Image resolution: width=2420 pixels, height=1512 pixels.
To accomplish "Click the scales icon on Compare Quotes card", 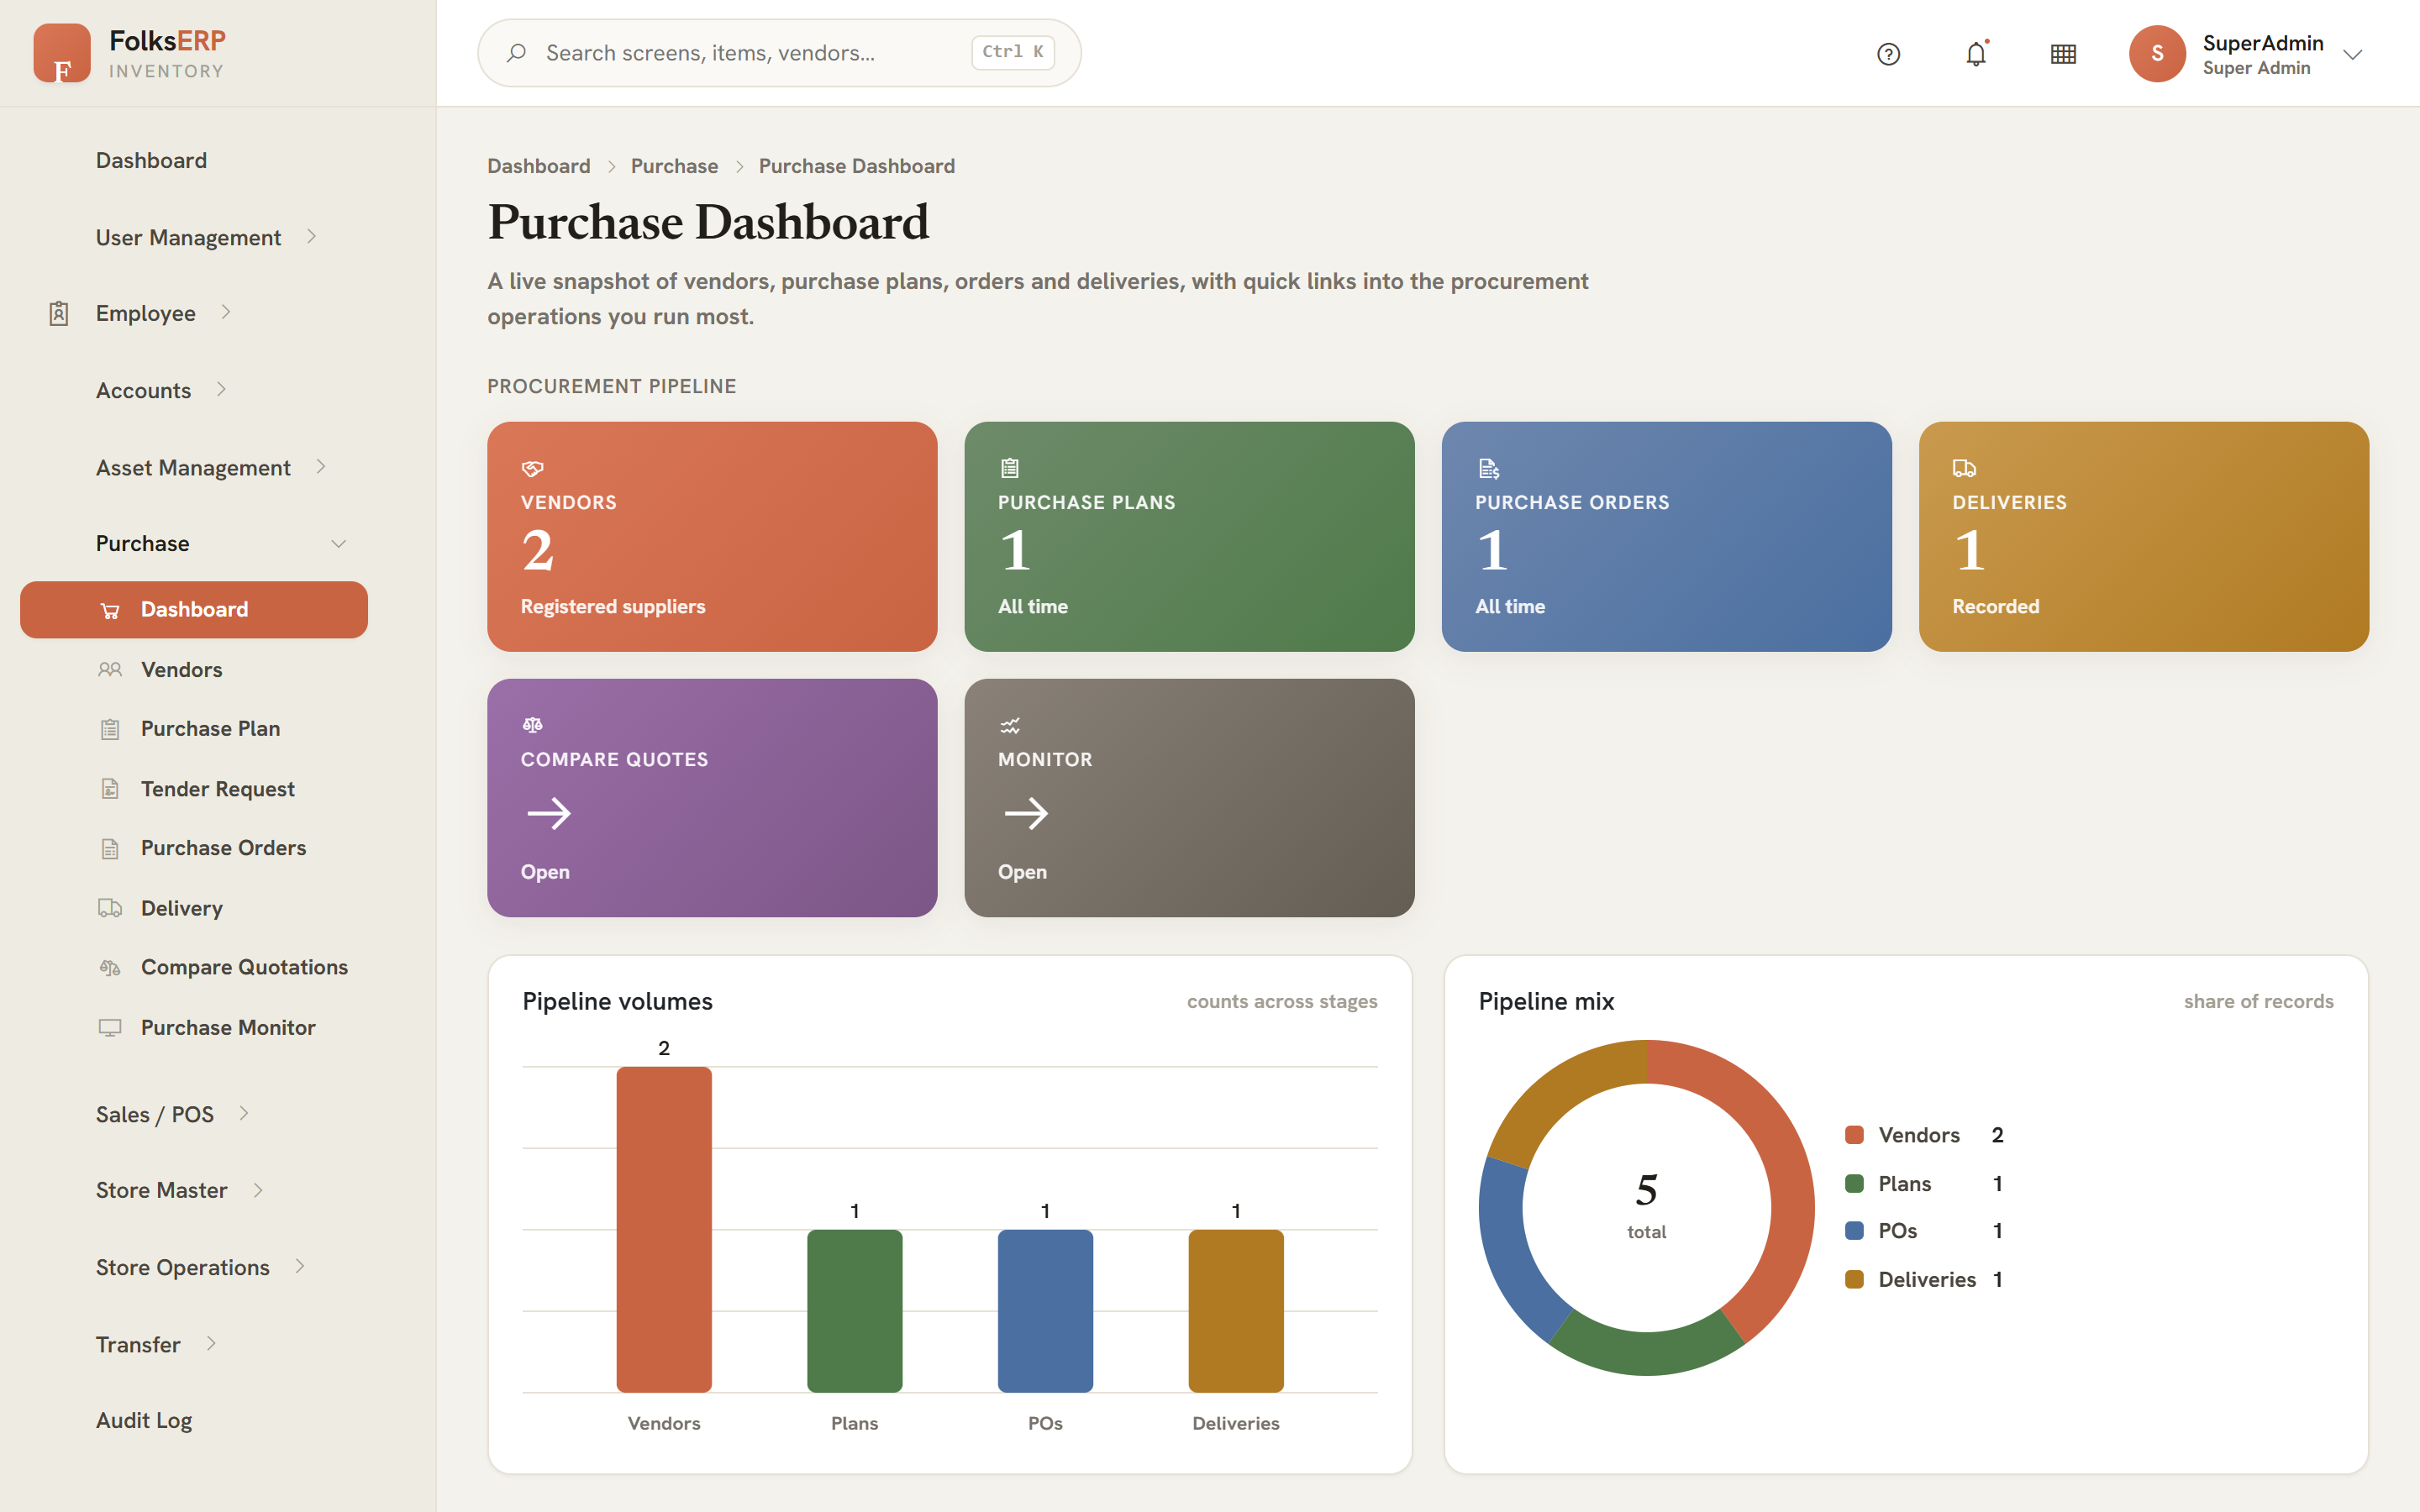I will (x=532, y=725).
